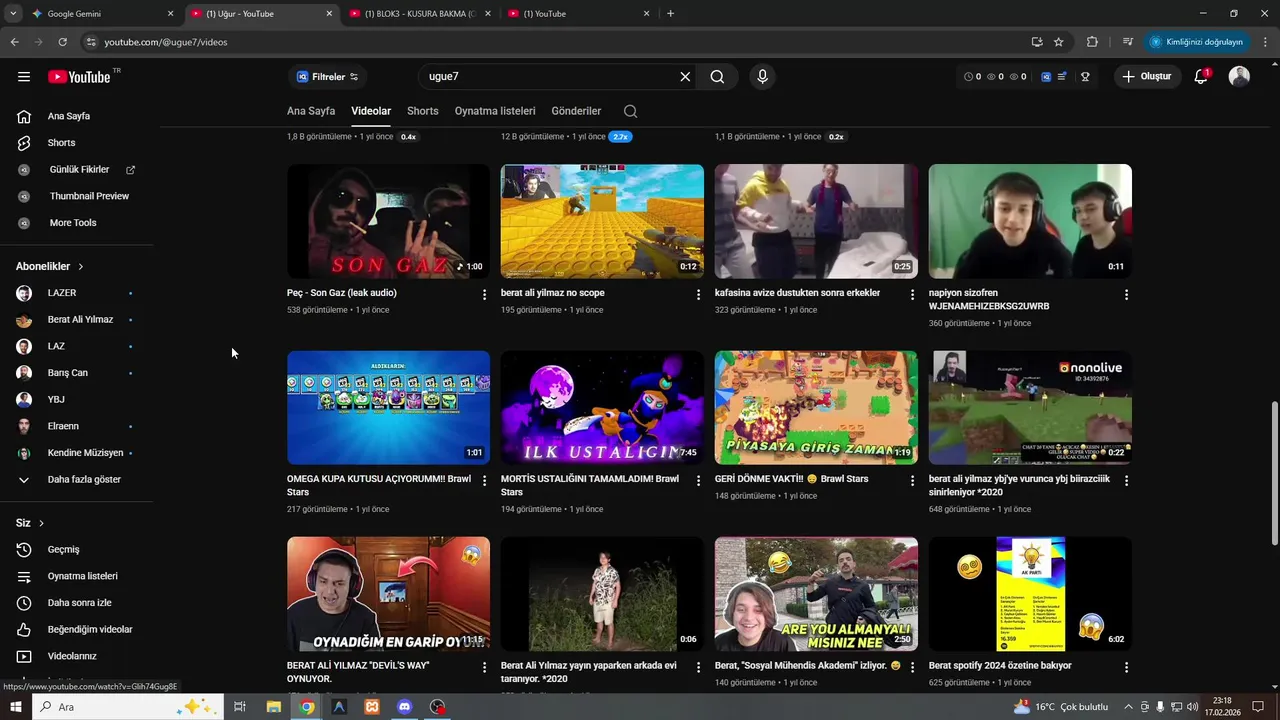Image resolution: width=1280 pixels, height=720 pixels.
Task: Click the Oluştur create button
Action: coord(1147,77)
